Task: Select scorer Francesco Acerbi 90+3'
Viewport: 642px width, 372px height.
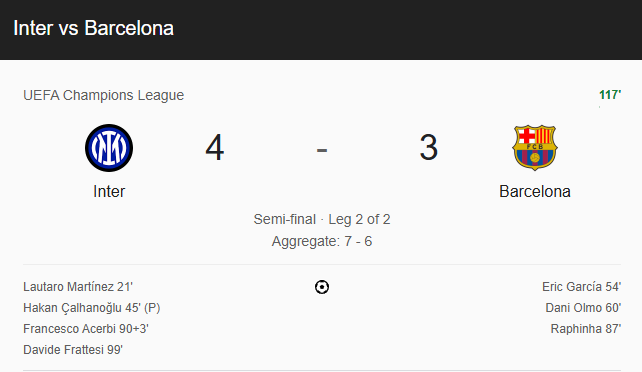Action: (86, 329)
